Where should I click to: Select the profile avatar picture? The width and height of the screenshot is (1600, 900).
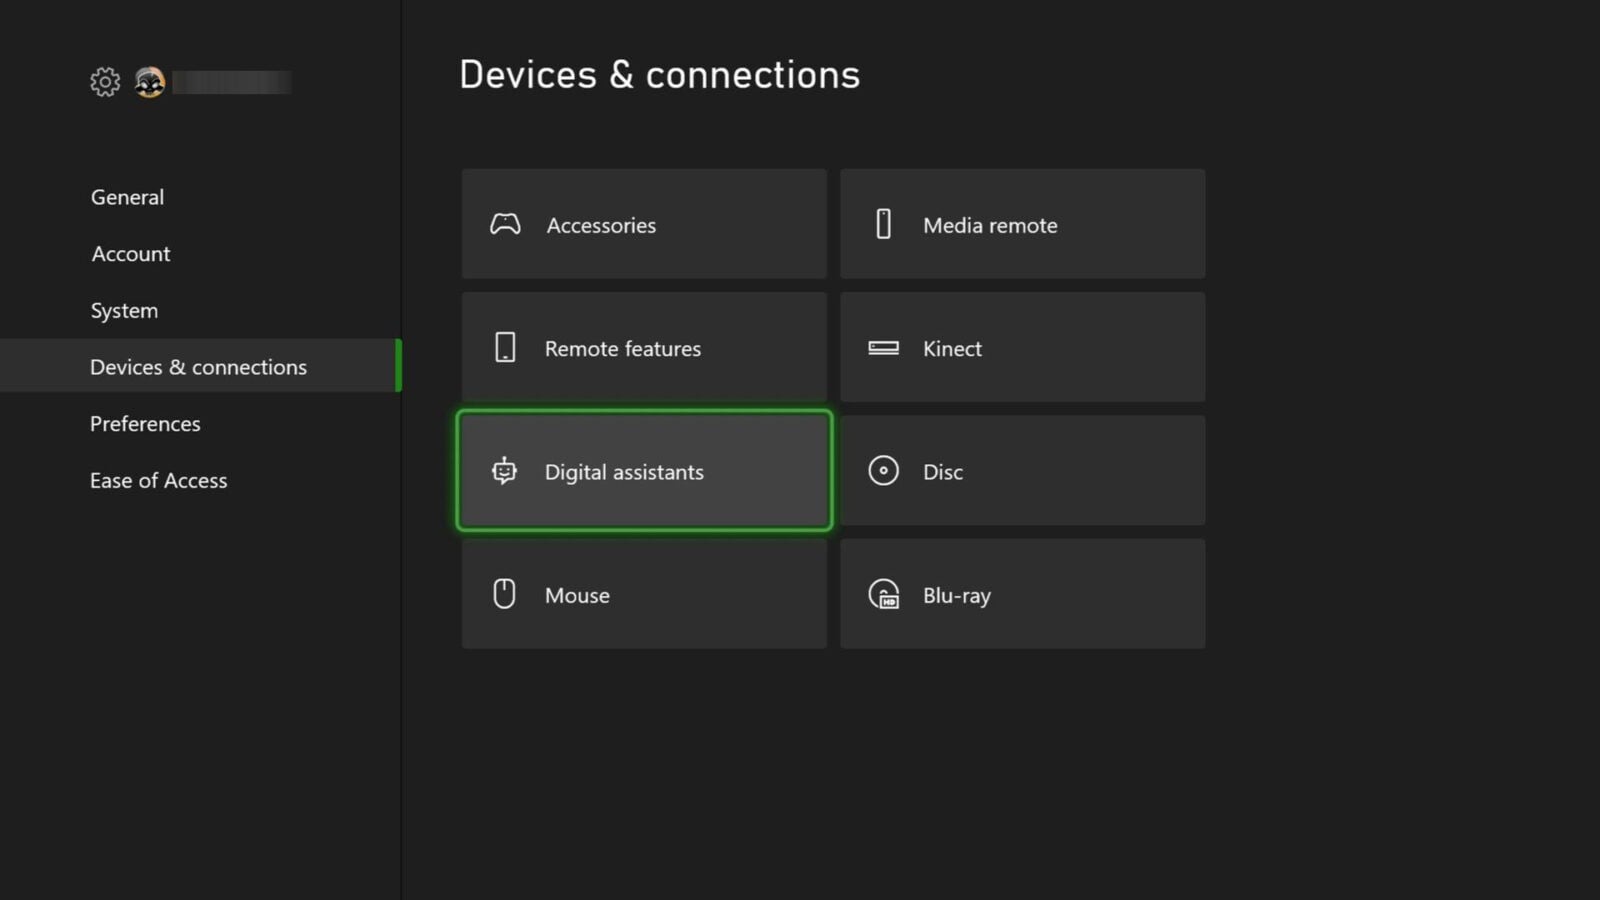(150, 82)
